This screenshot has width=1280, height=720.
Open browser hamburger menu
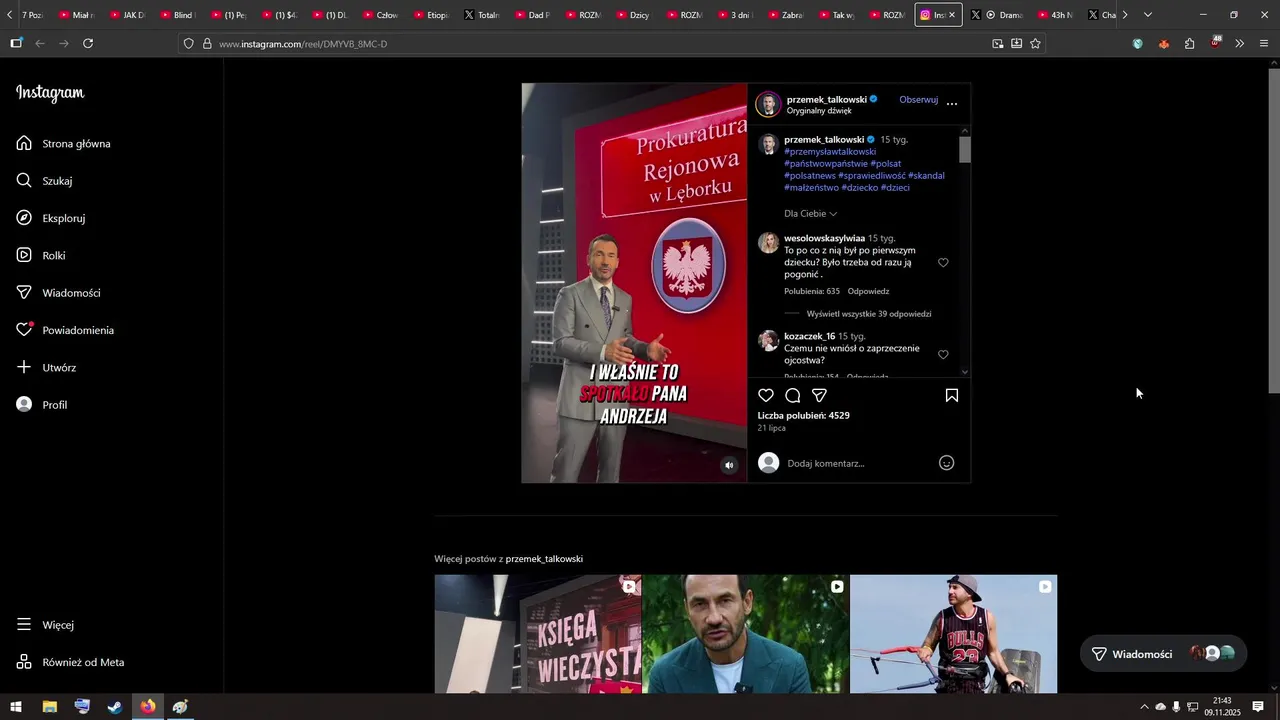[x=1264, y=44]
